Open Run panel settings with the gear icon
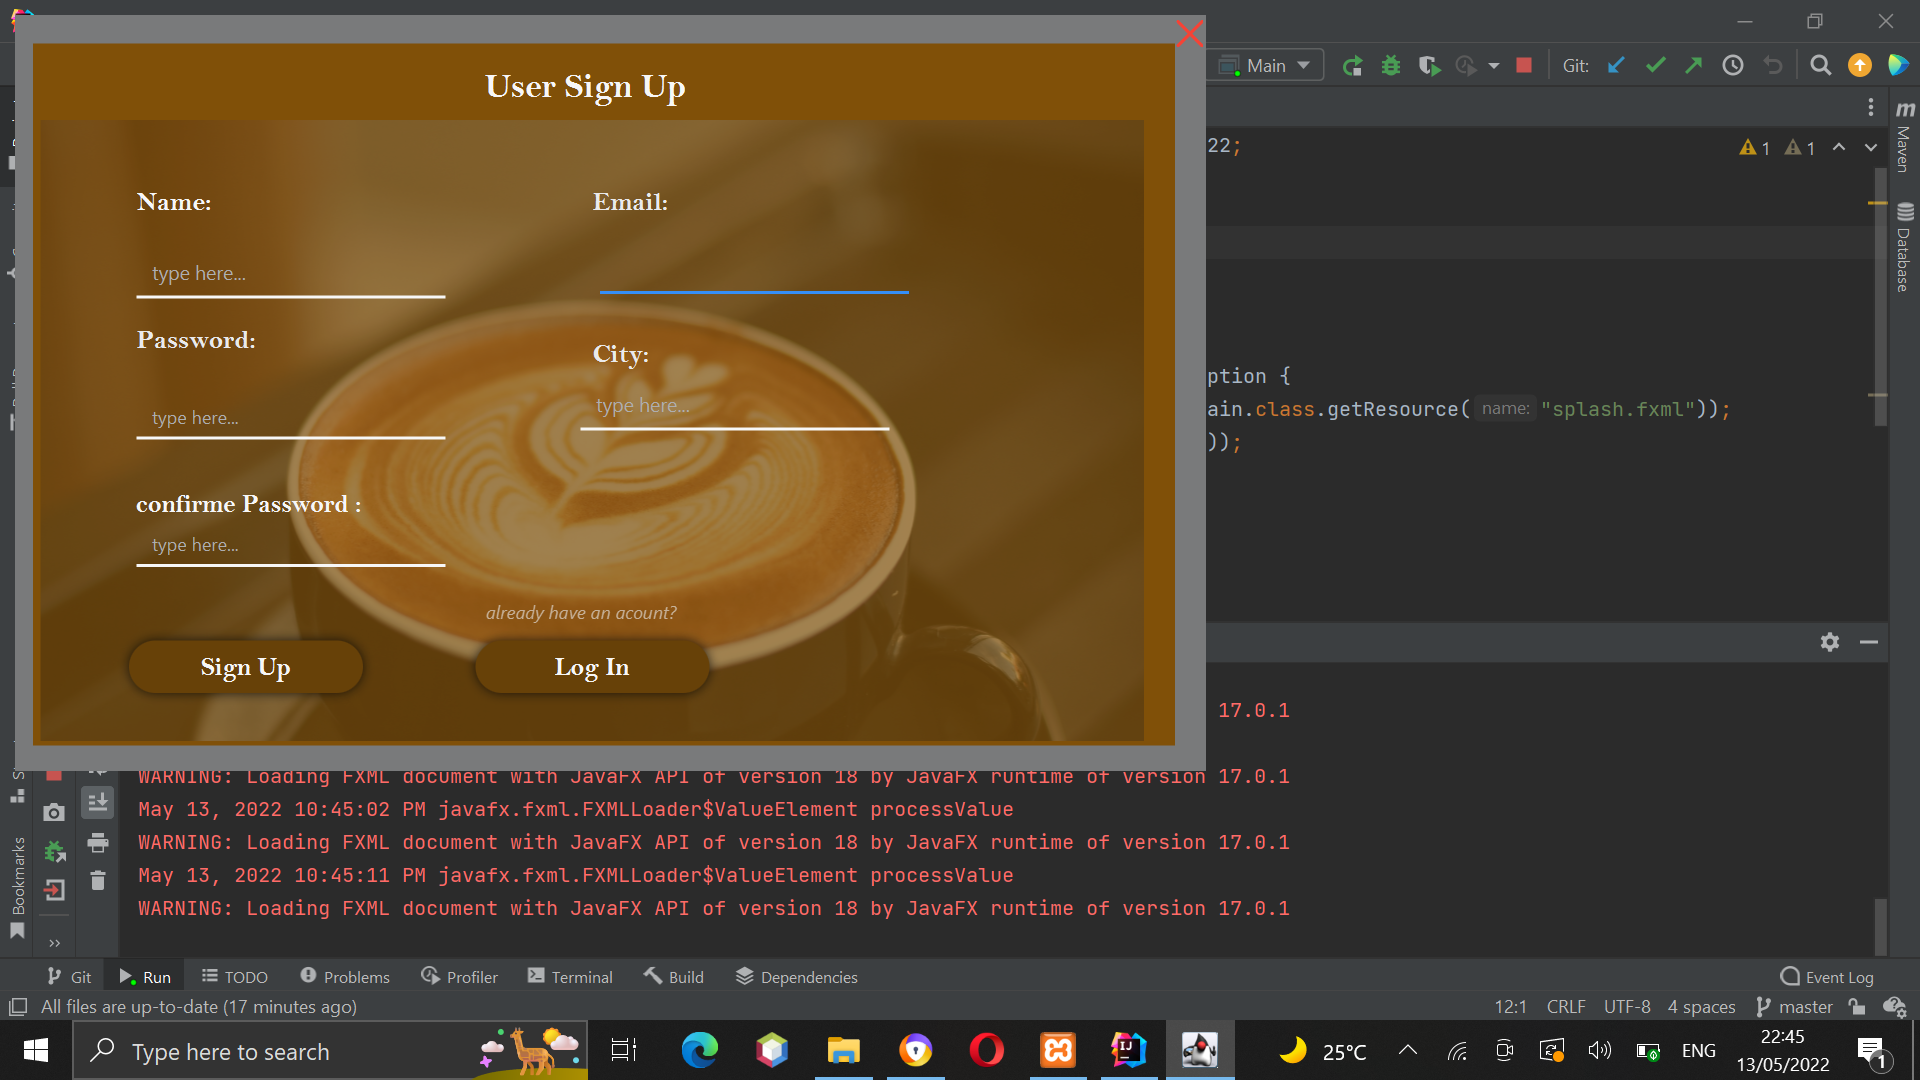The image size is (1920, 1080). click(1830, 642)
